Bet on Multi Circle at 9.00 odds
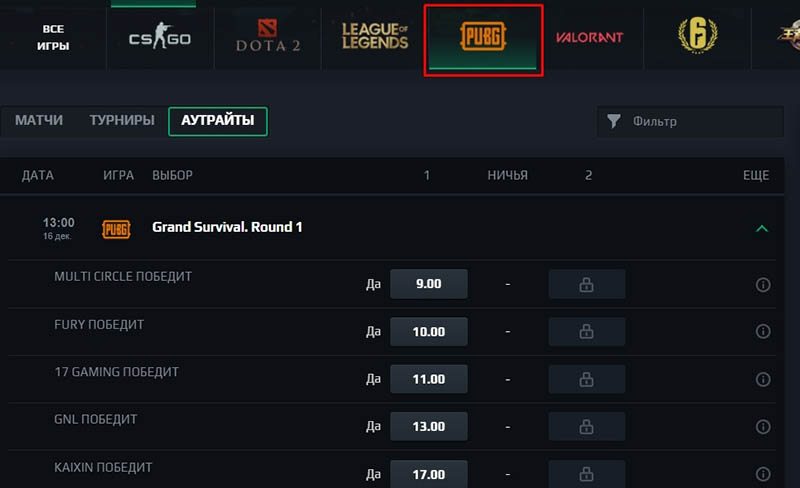This screenshot has width=800, height=488. pyautogui.click(x=429, y=284)
